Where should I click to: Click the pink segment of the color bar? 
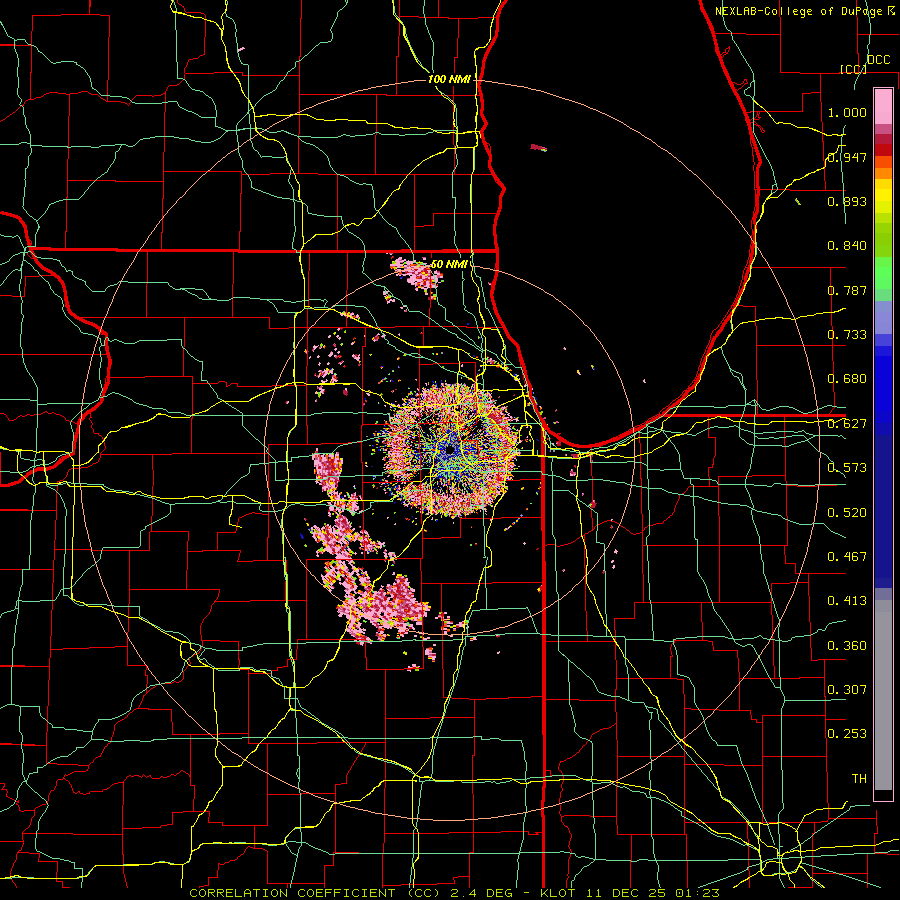tap(883, 106)
